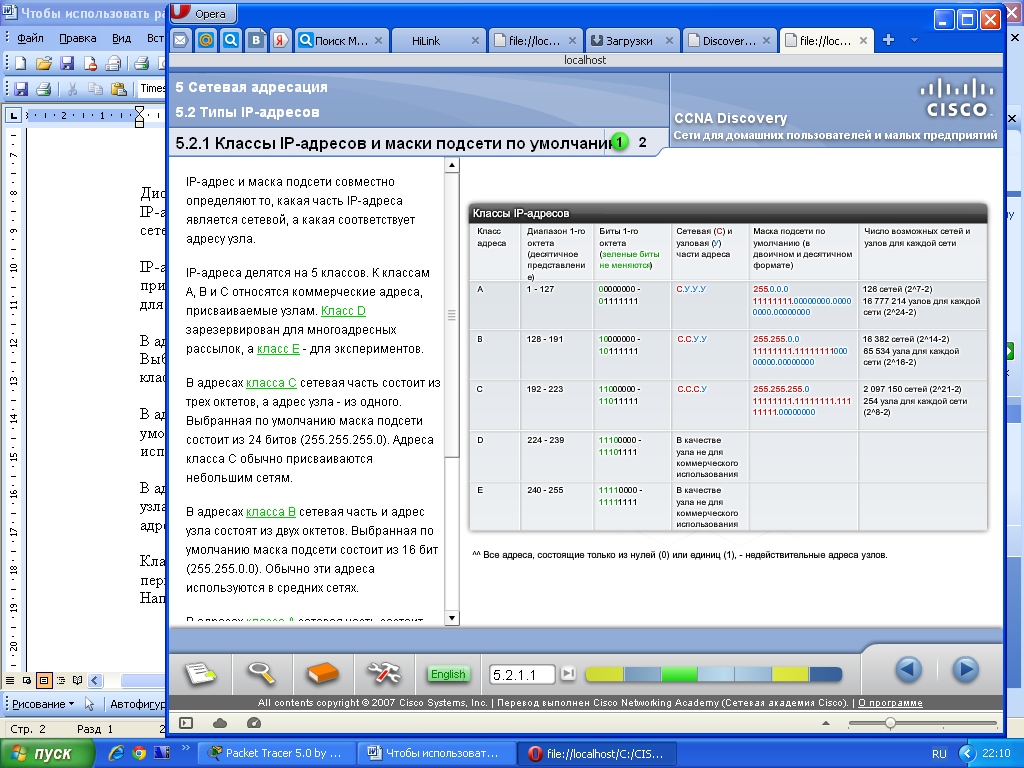This screenshot has width=1024, height=768.
Task: Open the Opera tab list dropdown arrow
Action: (x=914, y=40)
